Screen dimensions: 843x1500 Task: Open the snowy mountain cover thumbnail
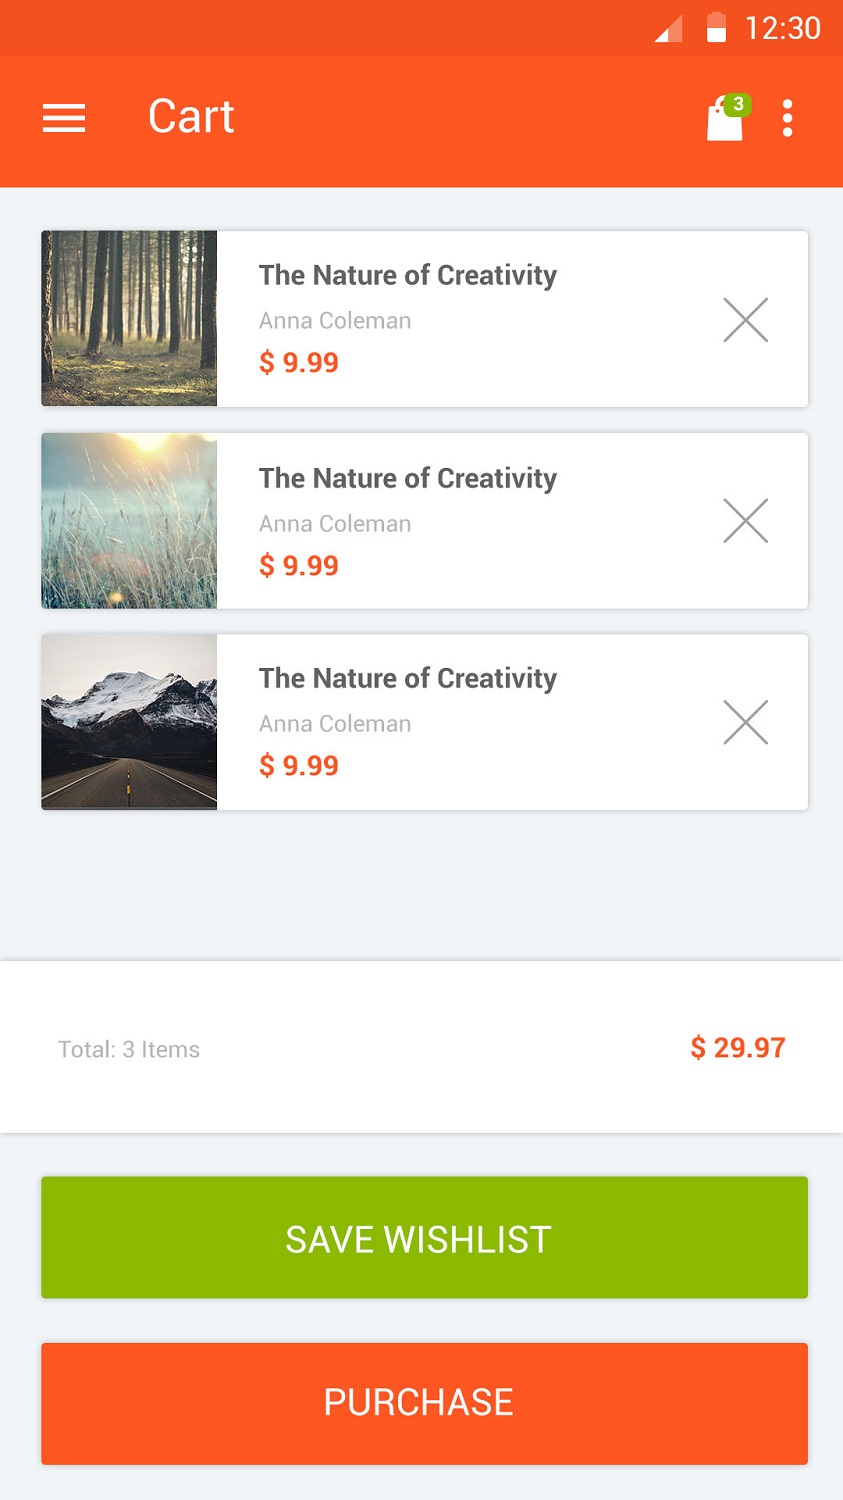pos(129,722)
